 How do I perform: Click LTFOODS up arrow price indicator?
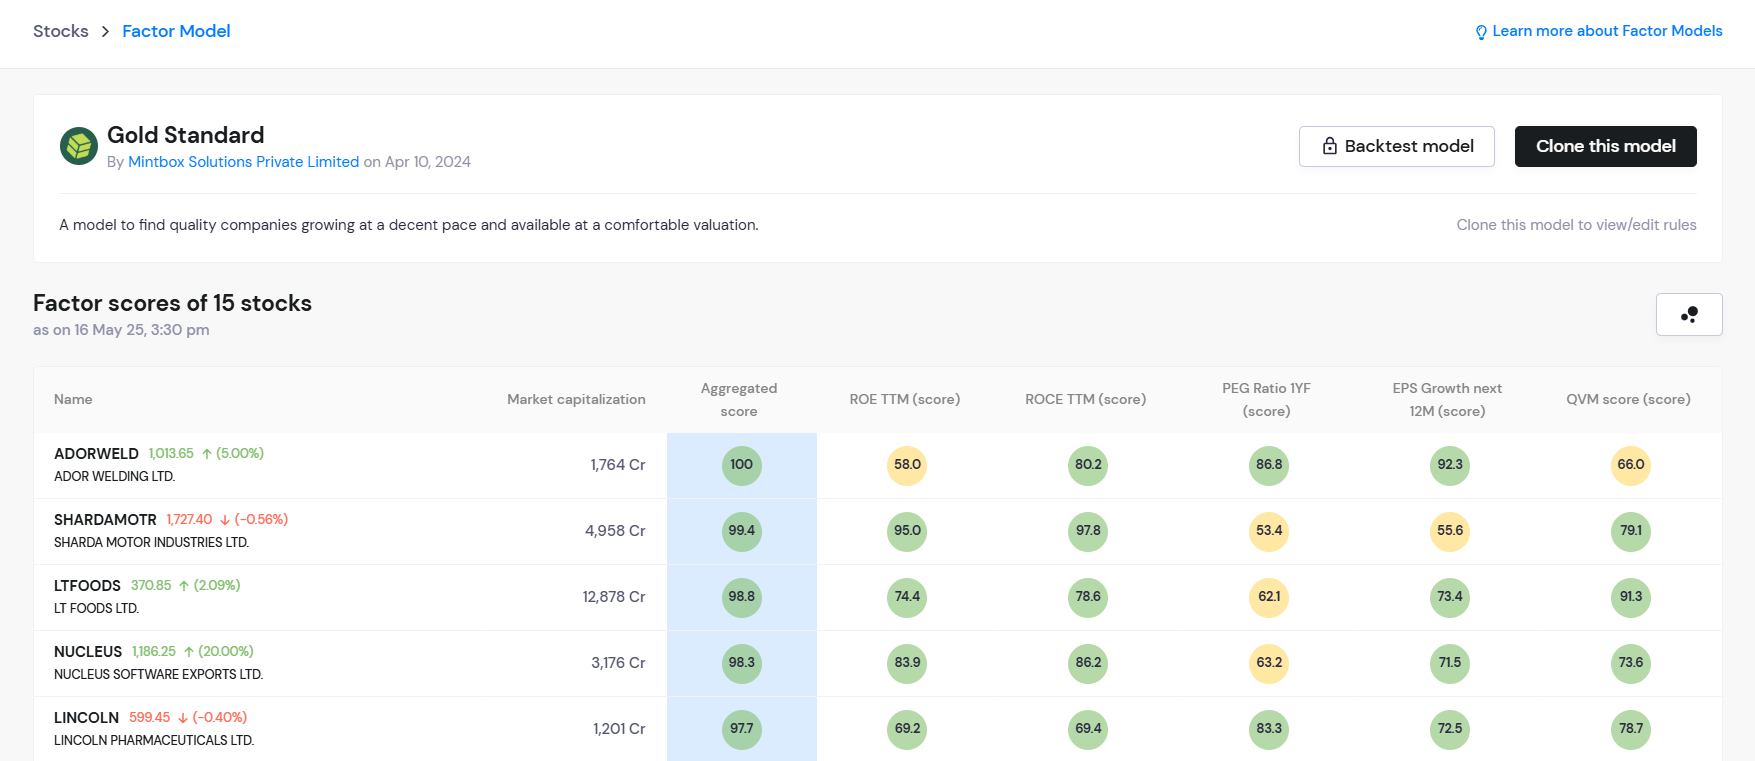pos(184,586)
